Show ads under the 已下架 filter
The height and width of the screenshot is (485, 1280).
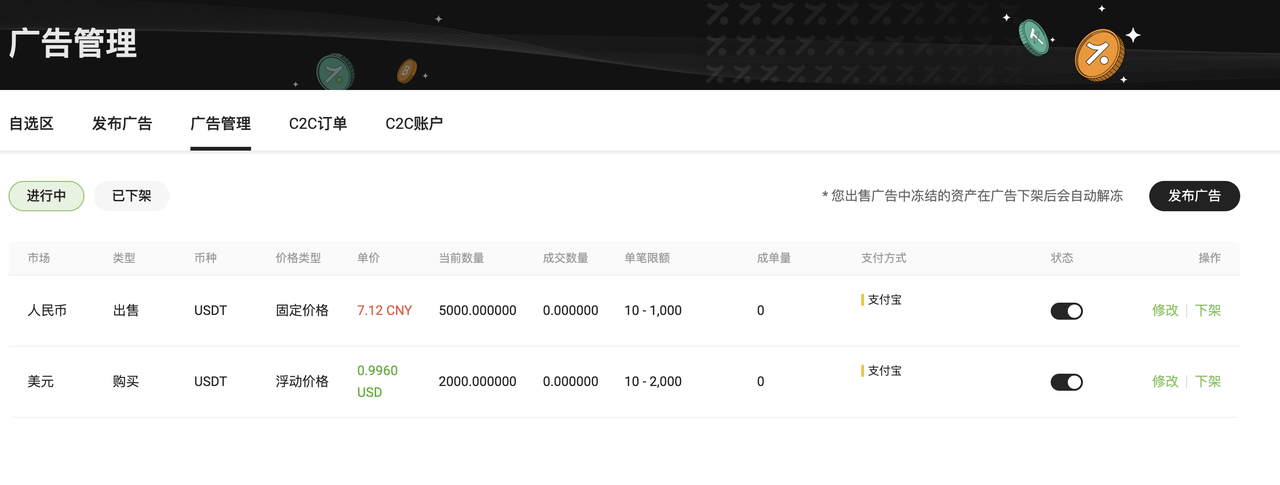point(131,196)
